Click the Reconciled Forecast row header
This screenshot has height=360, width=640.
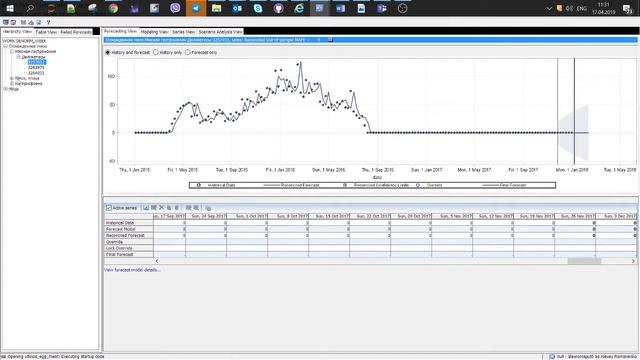click(129, 236)
